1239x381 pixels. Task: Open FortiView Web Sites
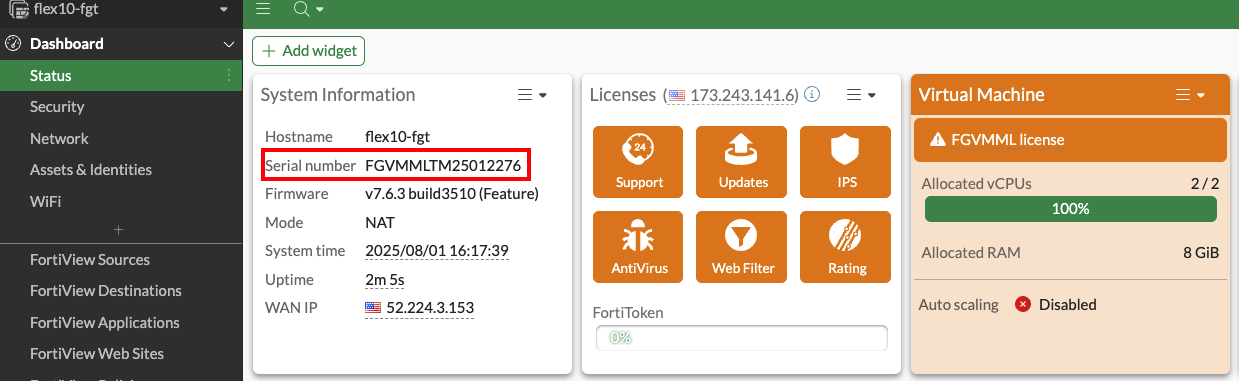pyautogui.click(x=121, y=354)
